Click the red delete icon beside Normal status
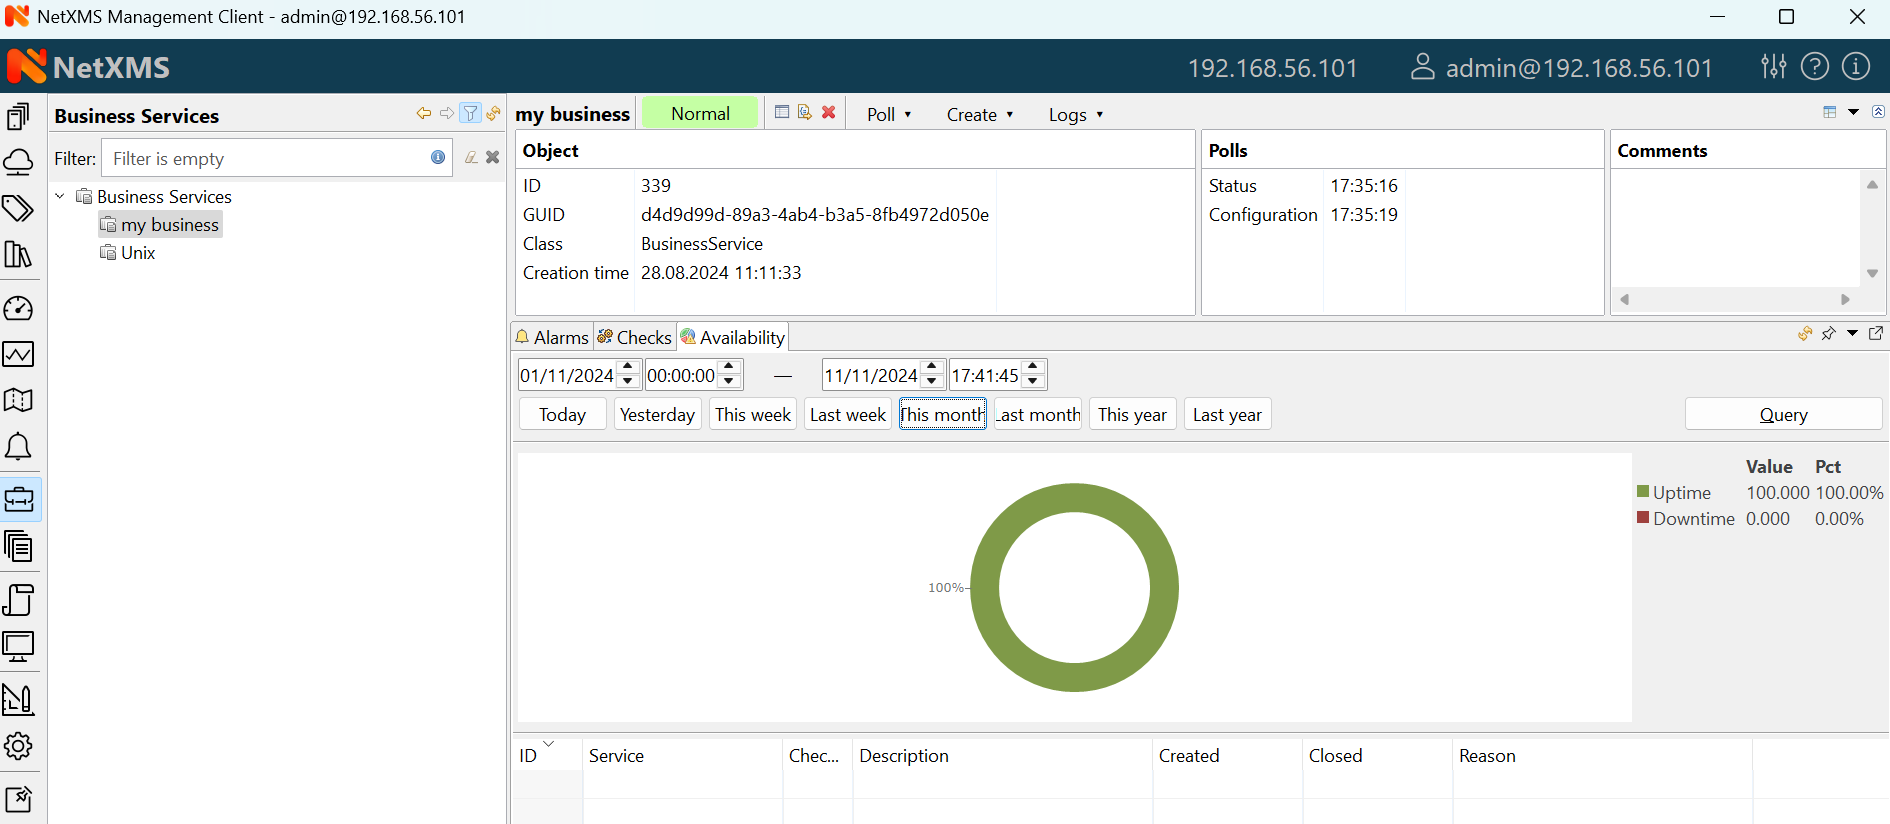This screenshot has height=824, width=1890. [828, 113]
